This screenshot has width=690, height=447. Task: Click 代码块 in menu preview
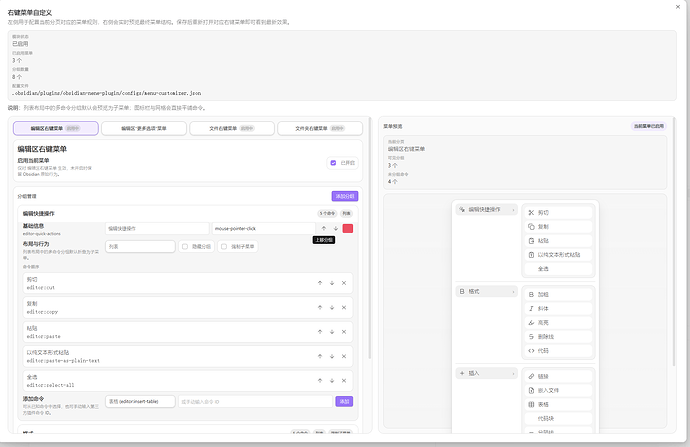(x=558, y=418)
